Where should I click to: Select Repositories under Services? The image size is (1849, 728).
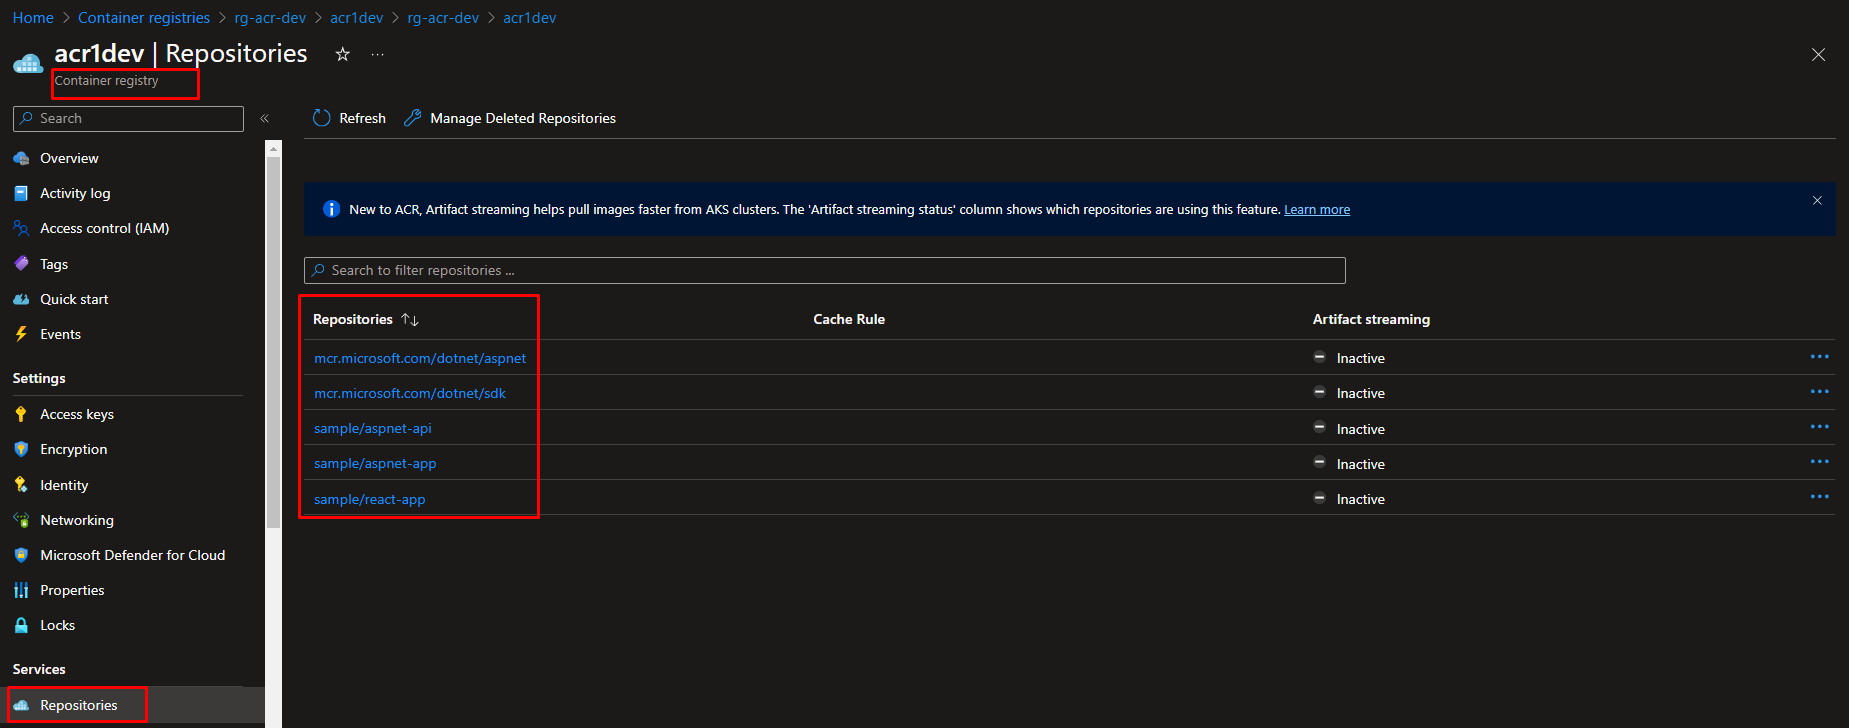tap(78, 705)
